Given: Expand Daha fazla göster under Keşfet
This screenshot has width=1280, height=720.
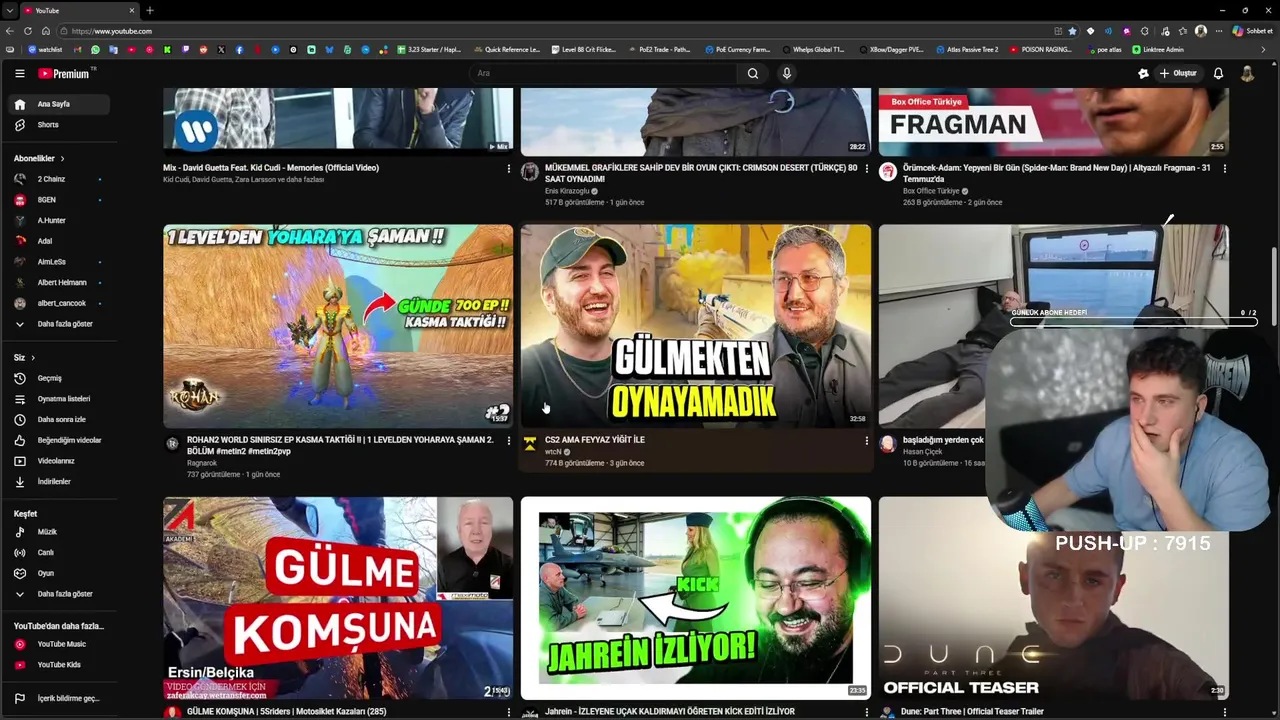Looking at the screenshot, I should tap(60, 594).
